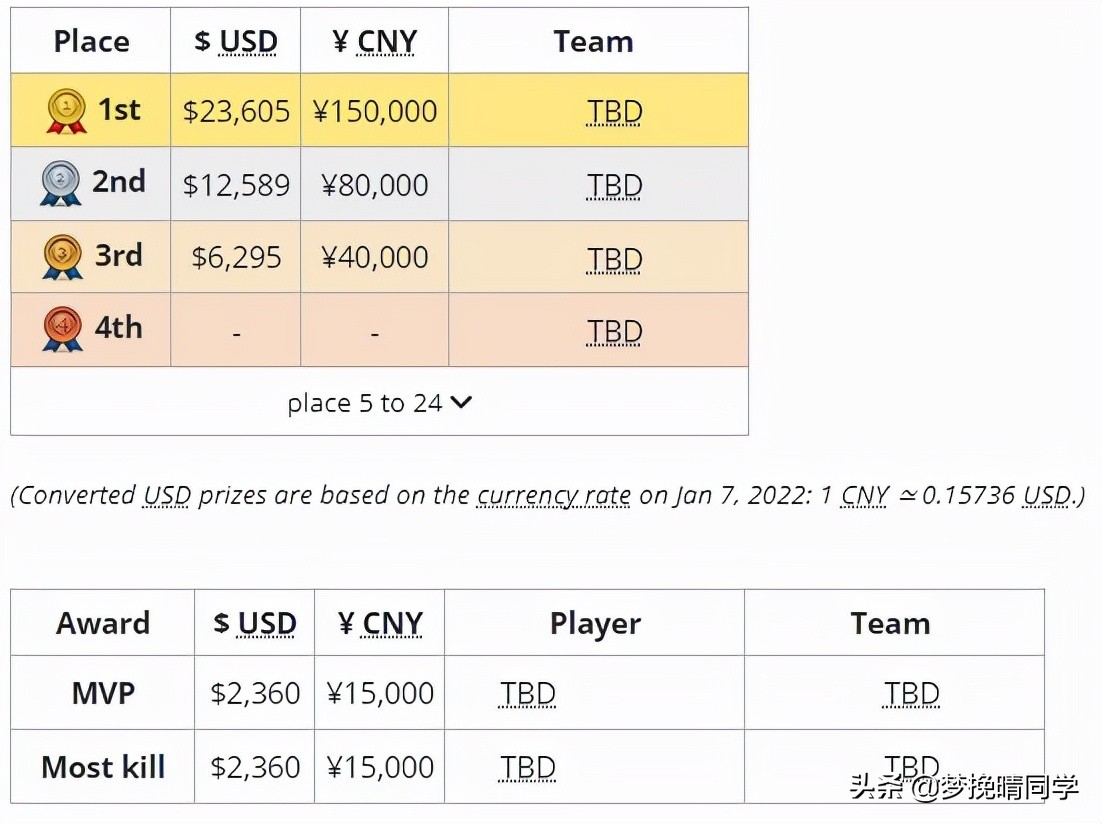Click the bronze 4th place medal icon
Viewport: 1102px width, 824px height.
coord(62,329)
